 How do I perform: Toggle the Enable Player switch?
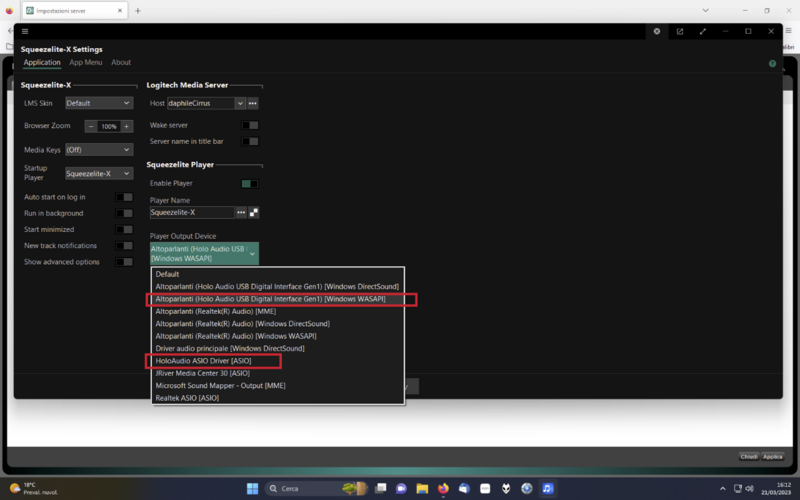[x=250, y=184]
